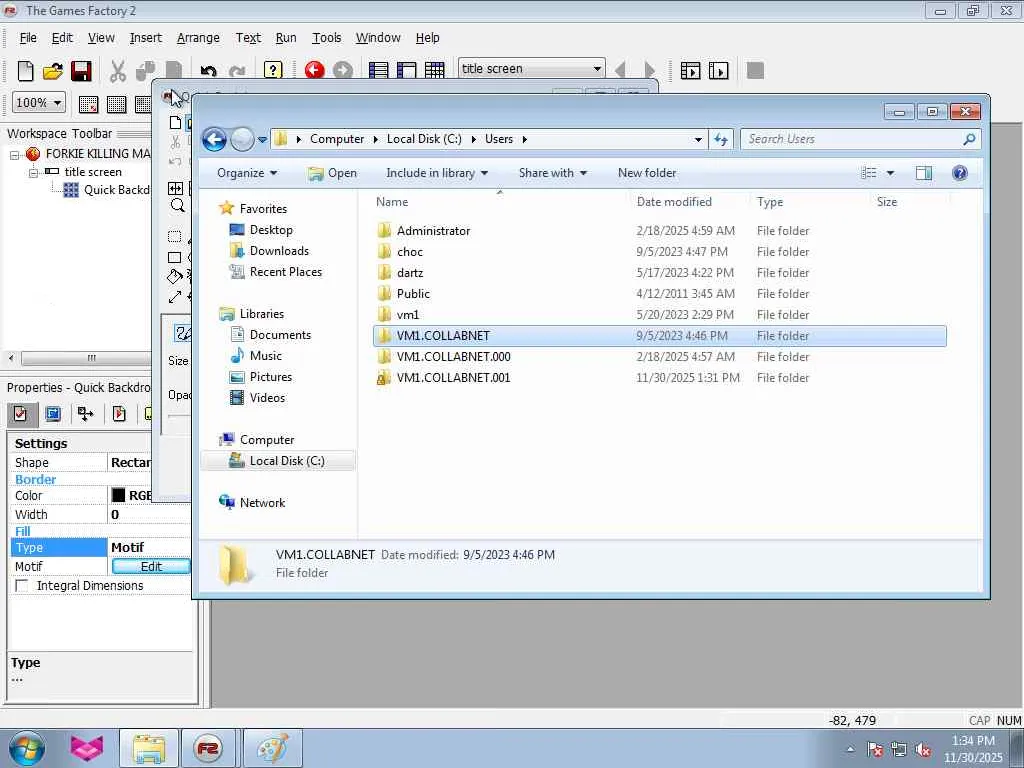1024x768 pixels.
Task: Click the second grid icon beside zoom box
Action: coord(116,104)
